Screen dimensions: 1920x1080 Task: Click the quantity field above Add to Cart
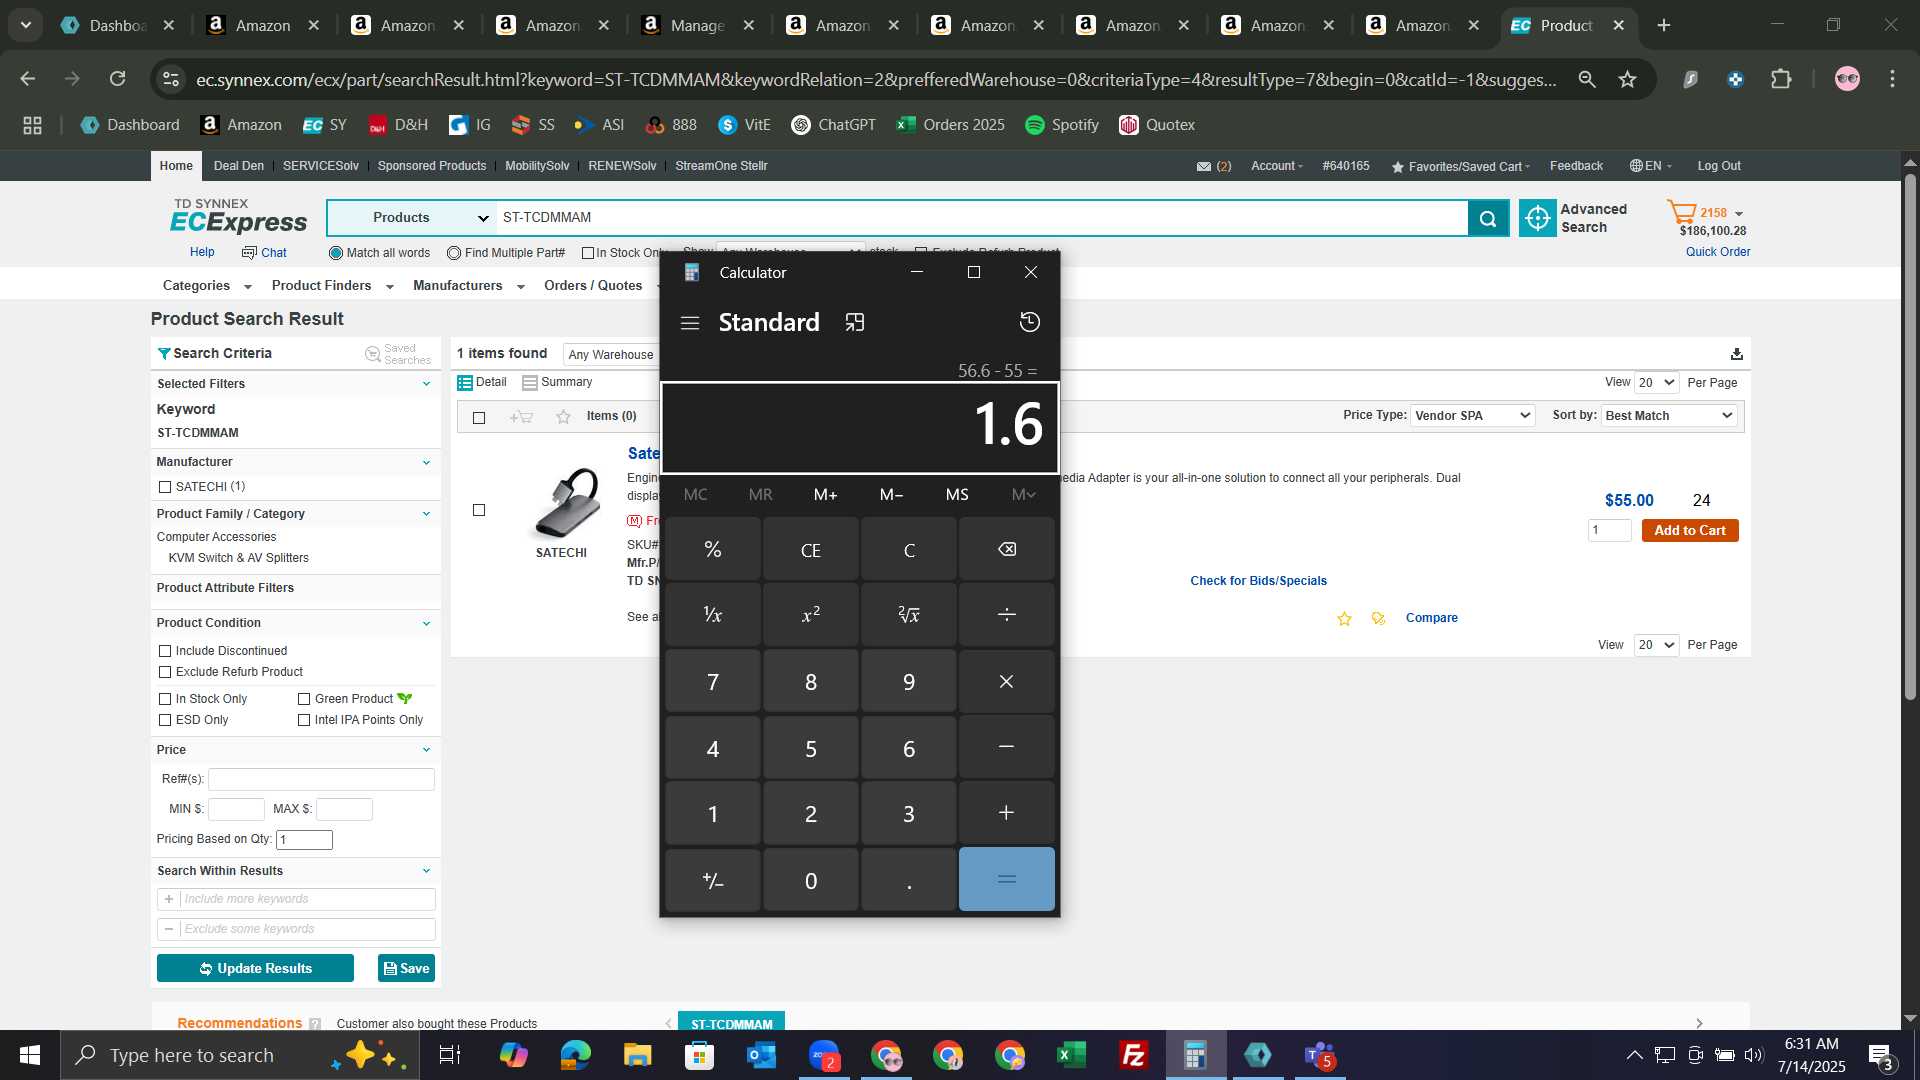click(x=1609, y=531)
